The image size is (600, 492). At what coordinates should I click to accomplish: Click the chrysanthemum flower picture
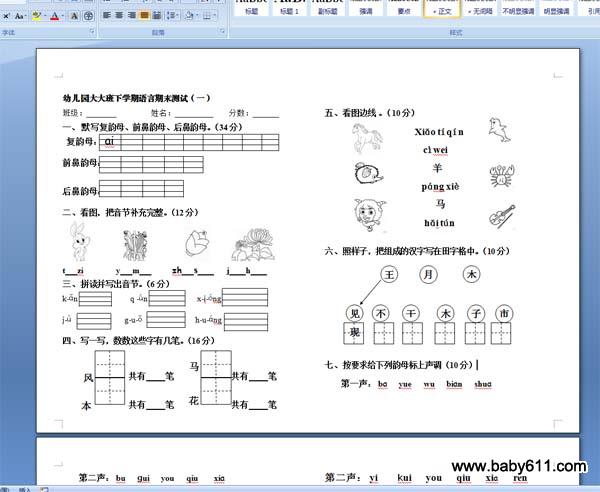pos(253,244)
